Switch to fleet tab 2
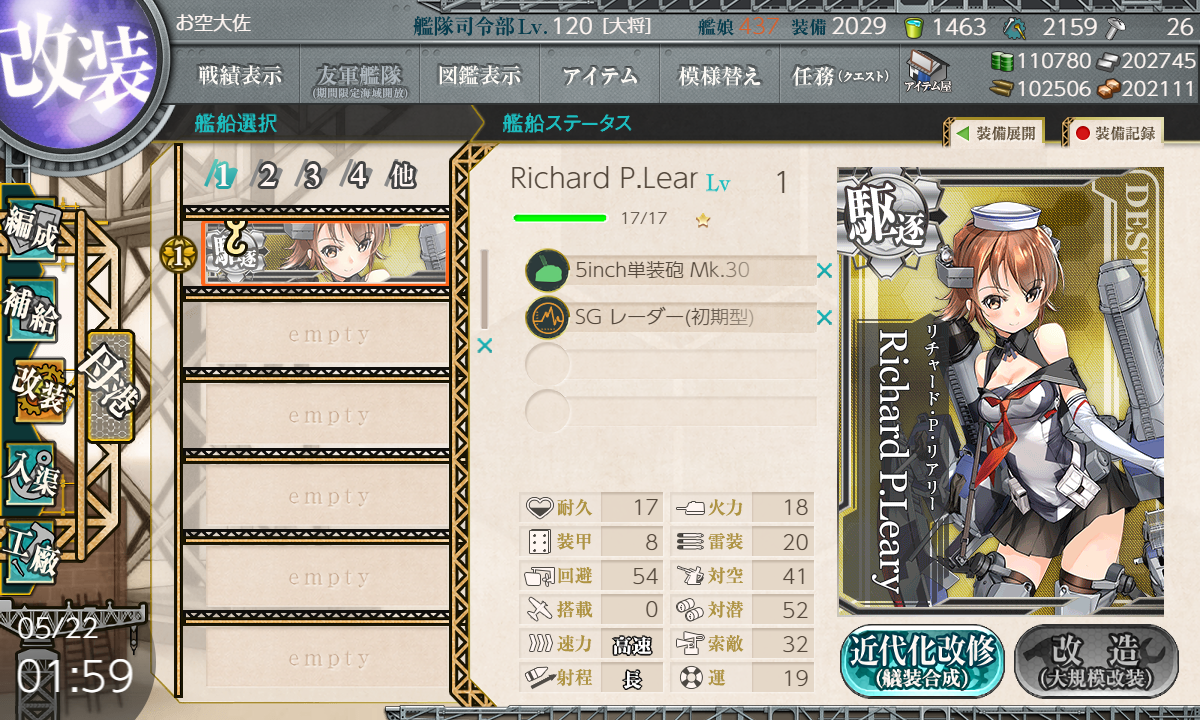The image size is (1200, 720). [267, 176]
